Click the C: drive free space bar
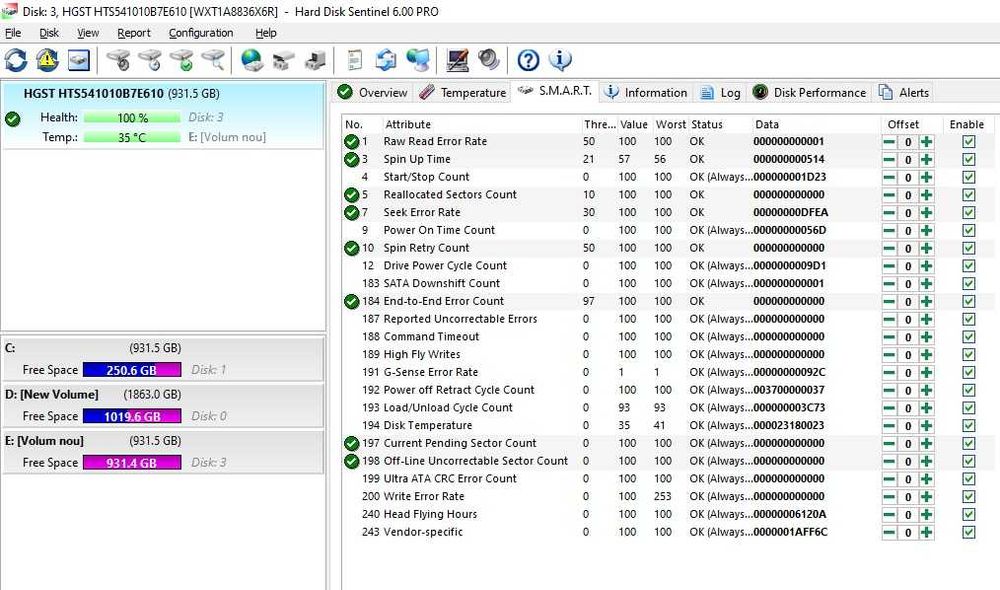Viewport: 1000px width, 590px height. click(x=132, y=370)
